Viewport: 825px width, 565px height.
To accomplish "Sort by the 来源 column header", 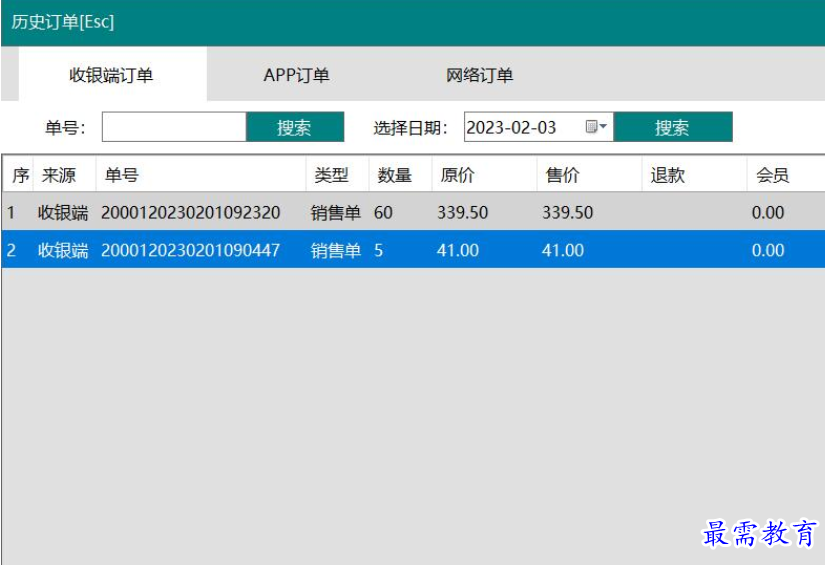I will (65, 175).
